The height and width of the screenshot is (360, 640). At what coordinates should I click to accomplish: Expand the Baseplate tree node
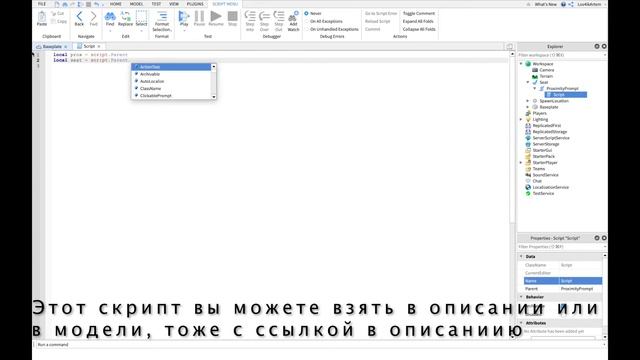528,107
